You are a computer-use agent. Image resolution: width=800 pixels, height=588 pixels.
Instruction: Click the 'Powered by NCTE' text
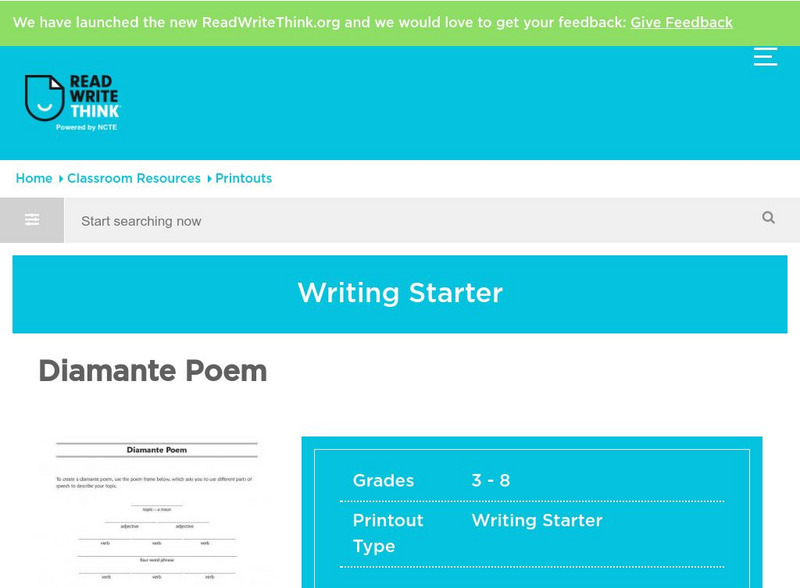87,127
